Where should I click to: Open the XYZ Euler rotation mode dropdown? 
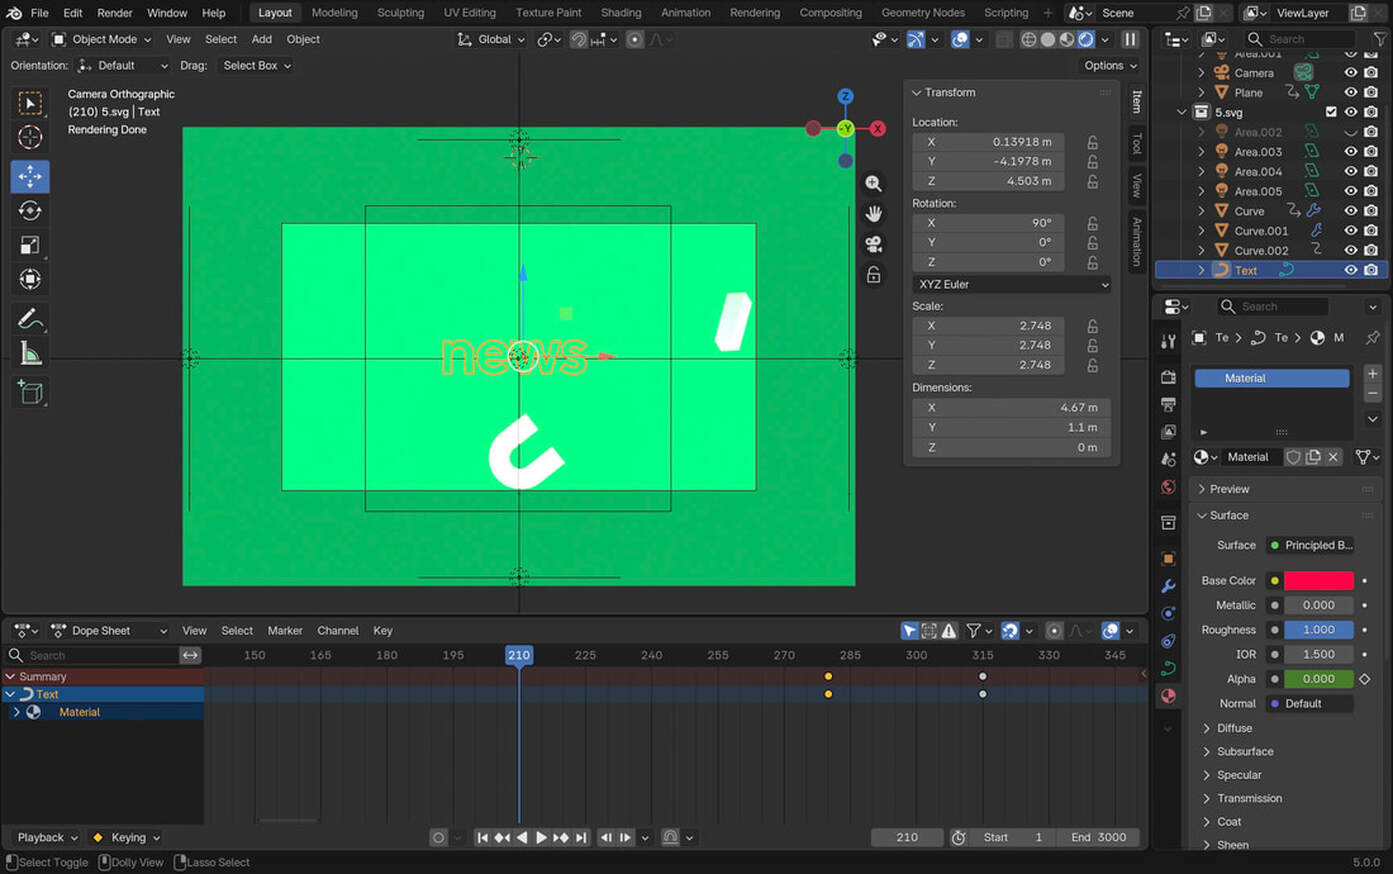[x=1012, y=284]
